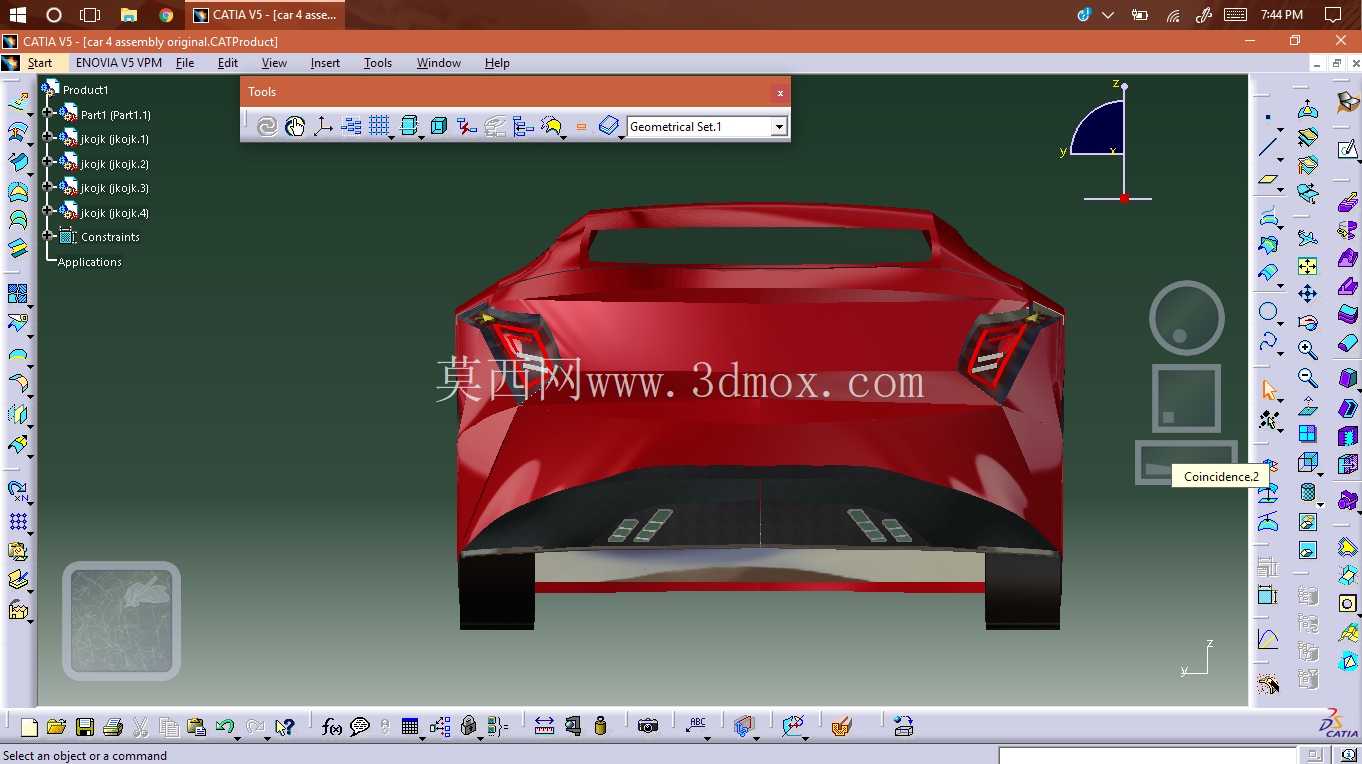
Task: Save the document with the floppy icon
Action: click(x=85, y=727)
